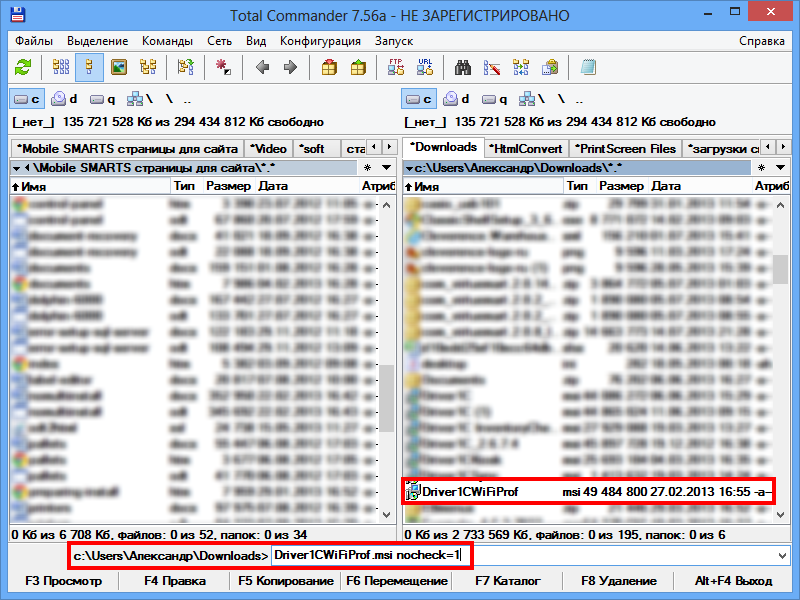Switch to the Downloads tab

[x=443, y=147]
